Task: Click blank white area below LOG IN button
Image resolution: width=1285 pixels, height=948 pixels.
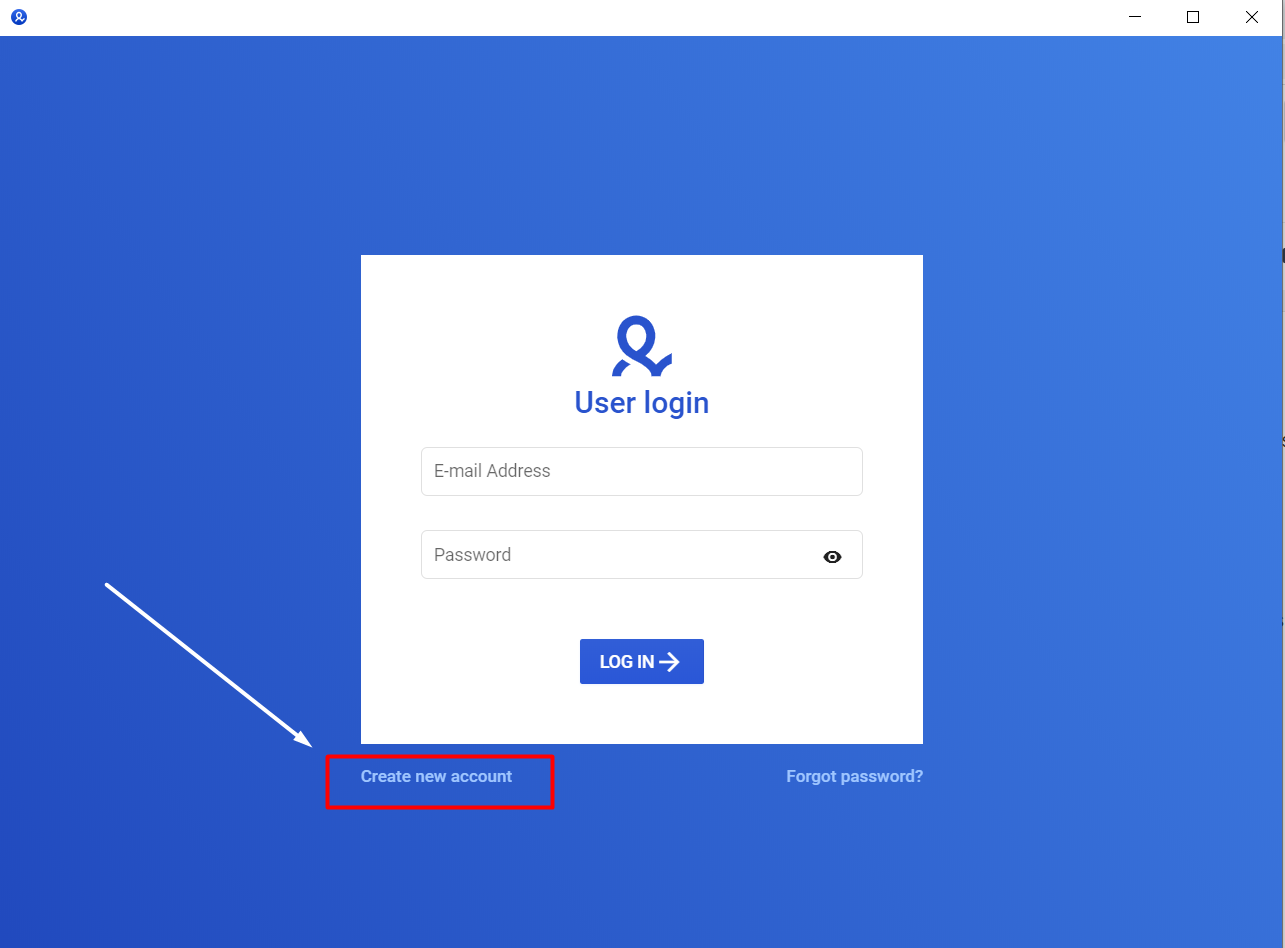Action: click(642, 714)
